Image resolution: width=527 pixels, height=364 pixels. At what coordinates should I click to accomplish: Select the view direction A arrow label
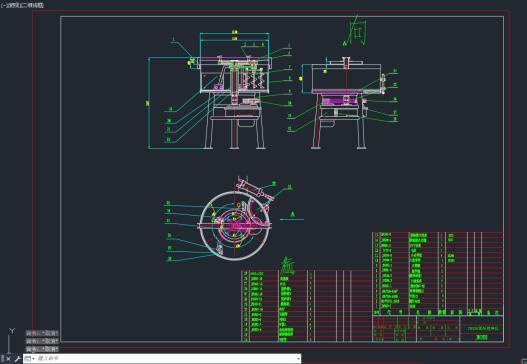[292, 216]
